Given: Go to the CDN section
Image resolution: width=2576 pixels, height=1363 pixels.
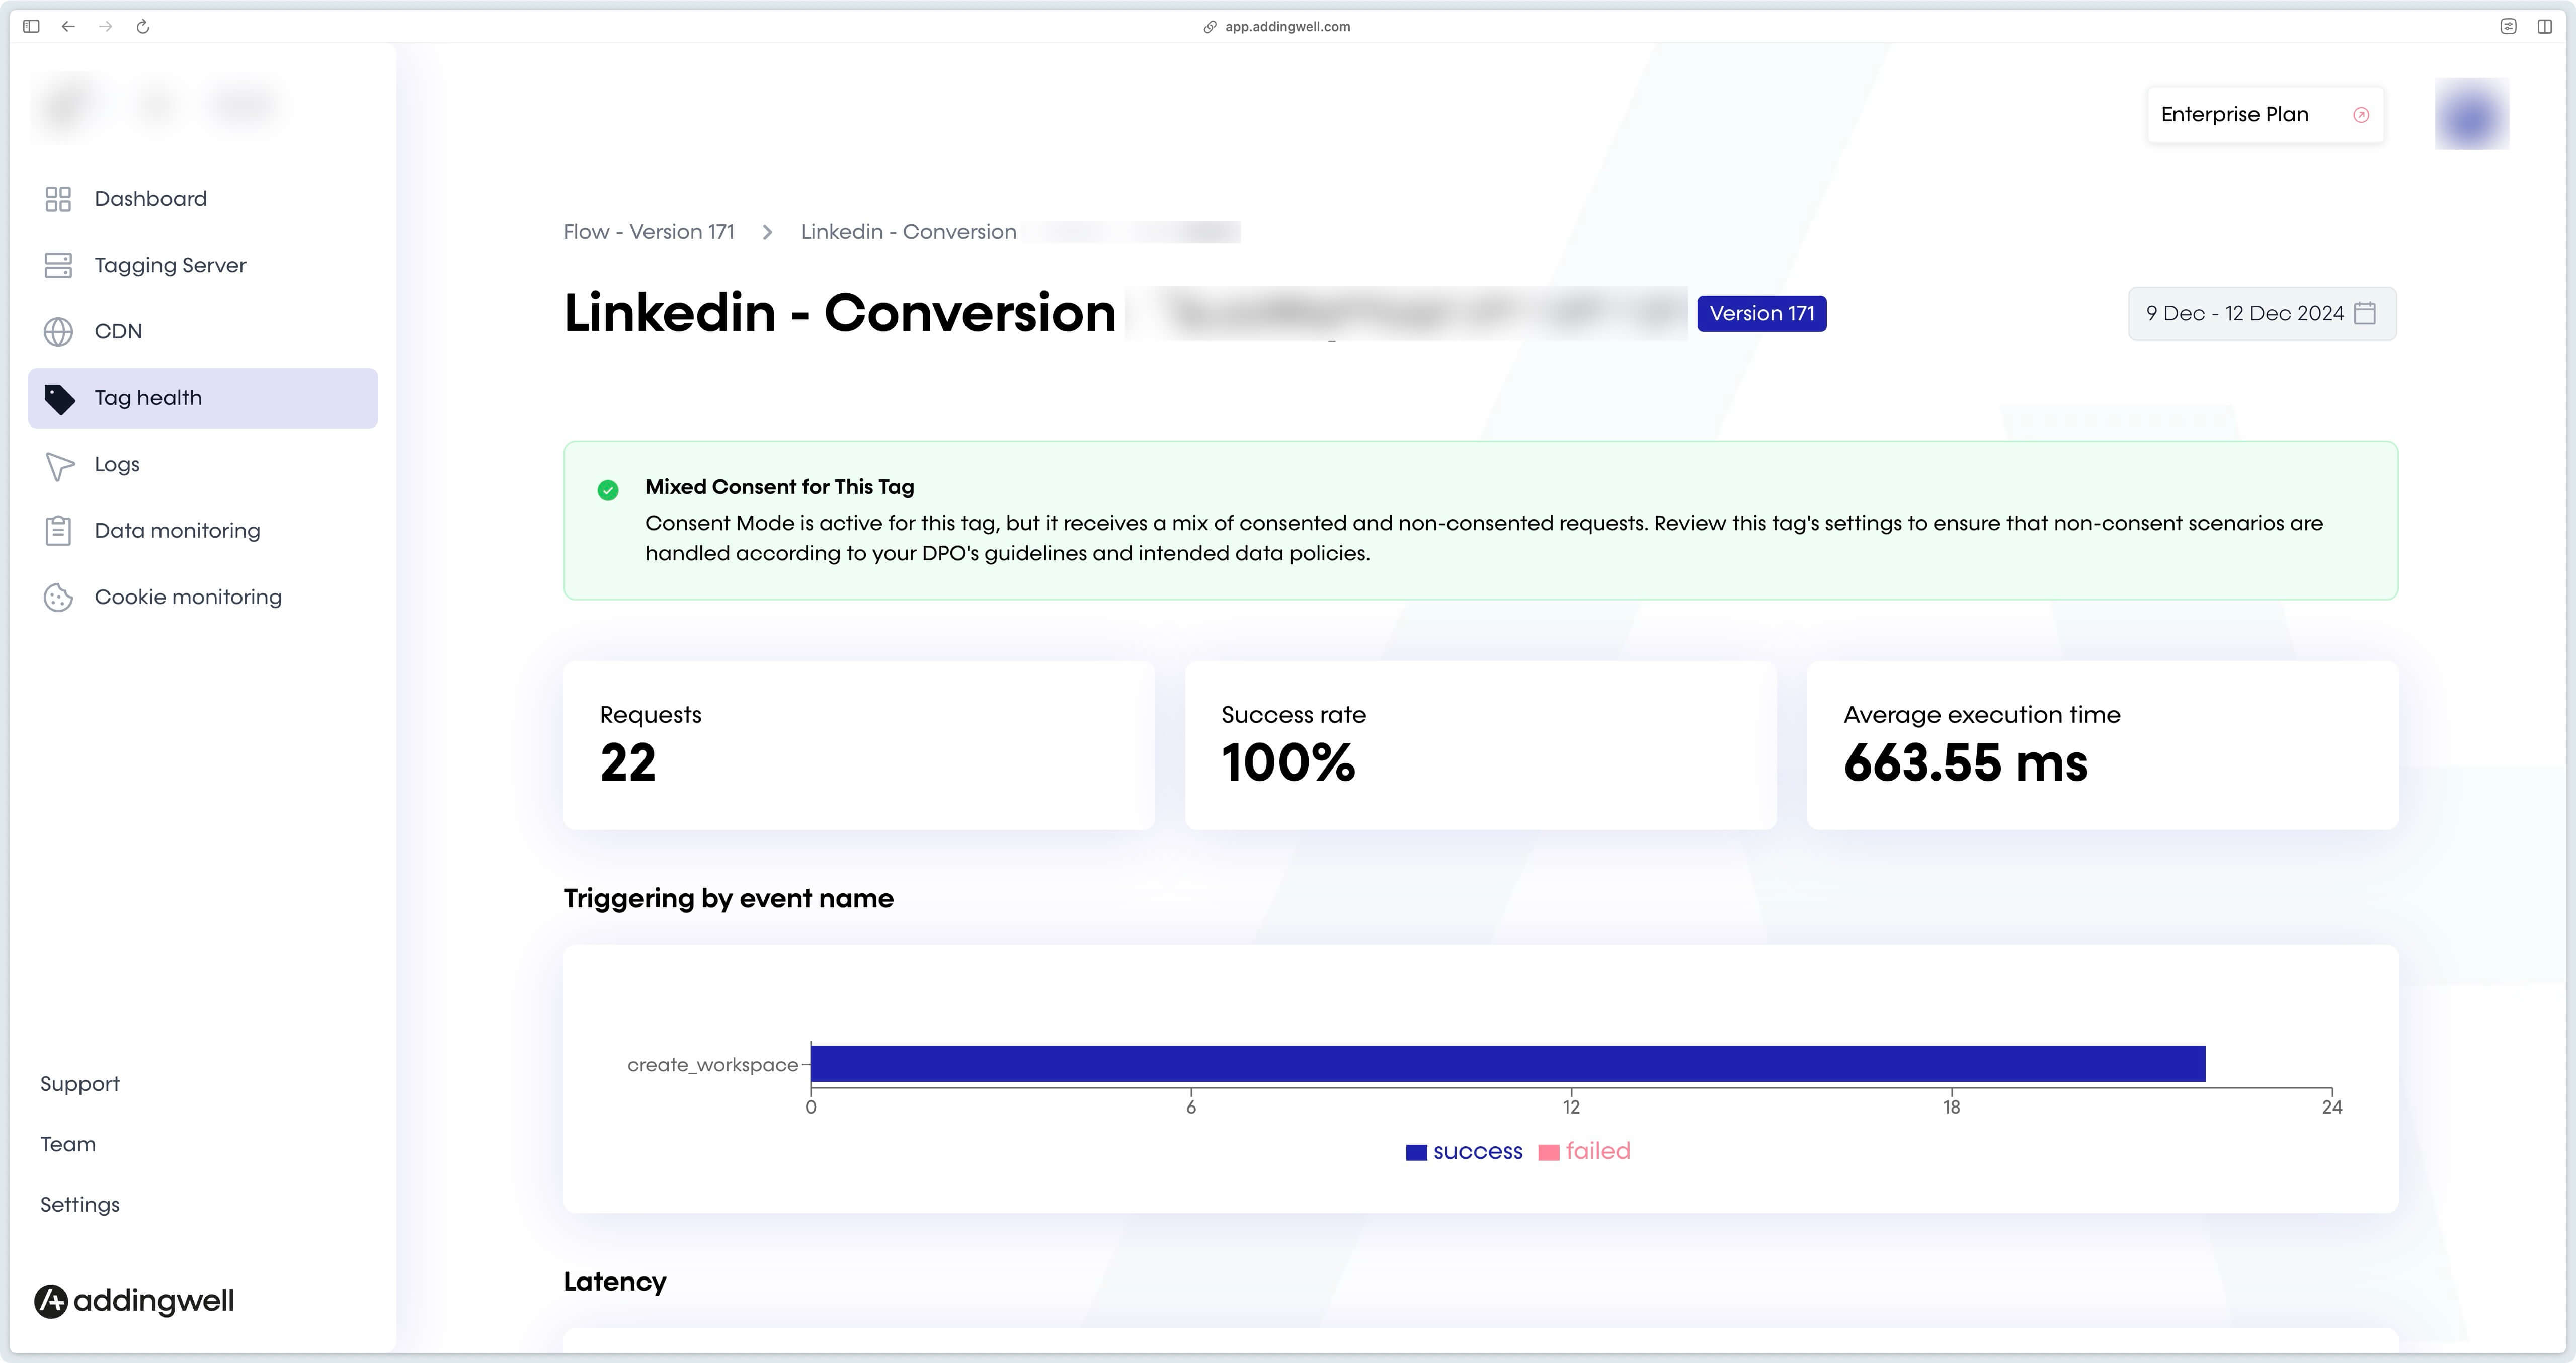Looking at the screenshot, I should pos(203,332).
